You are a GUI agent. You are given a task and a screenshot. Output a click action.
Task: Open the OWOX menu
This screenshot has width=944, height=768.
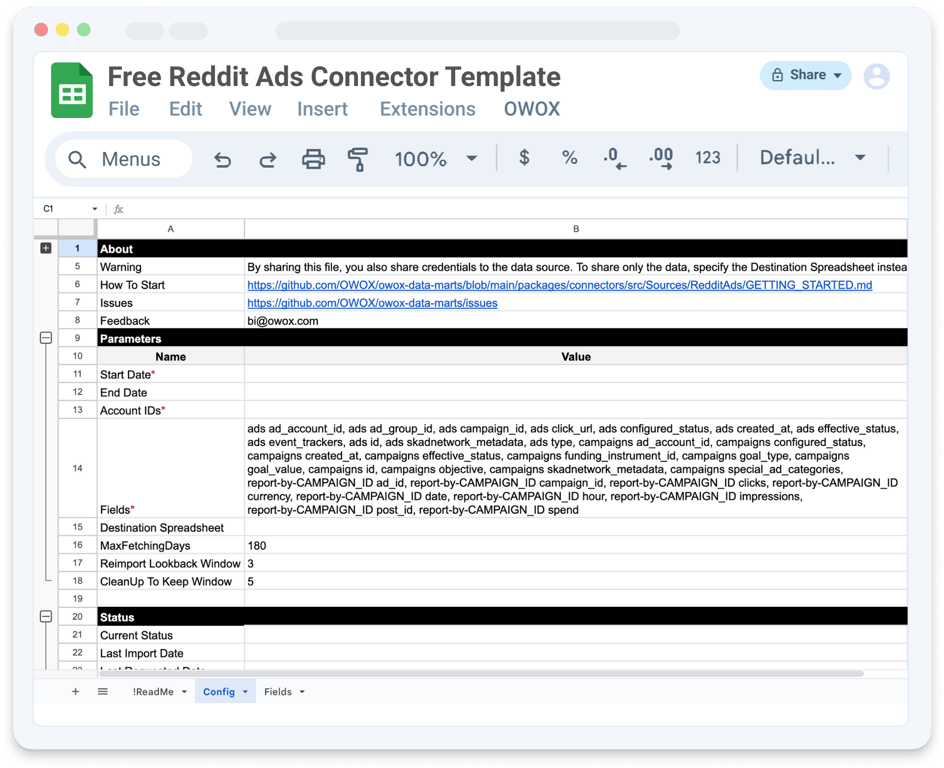point(532,109)
